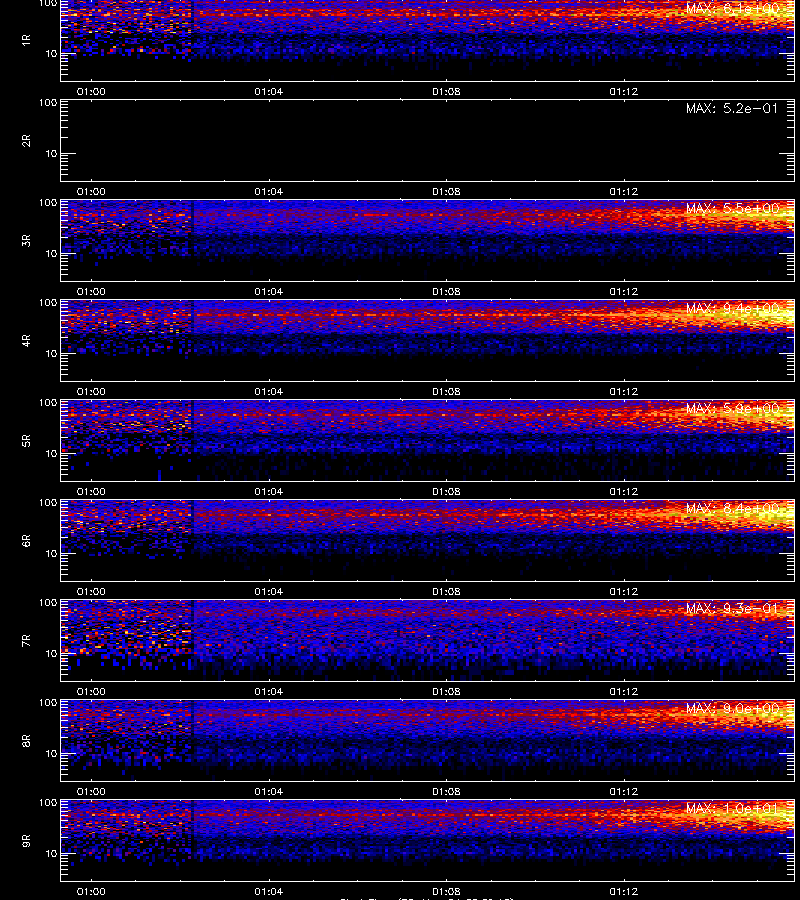The image size is (800, 900).
Task: Click the 10 y-axis label of panel 5R
Action: [51, 453]
